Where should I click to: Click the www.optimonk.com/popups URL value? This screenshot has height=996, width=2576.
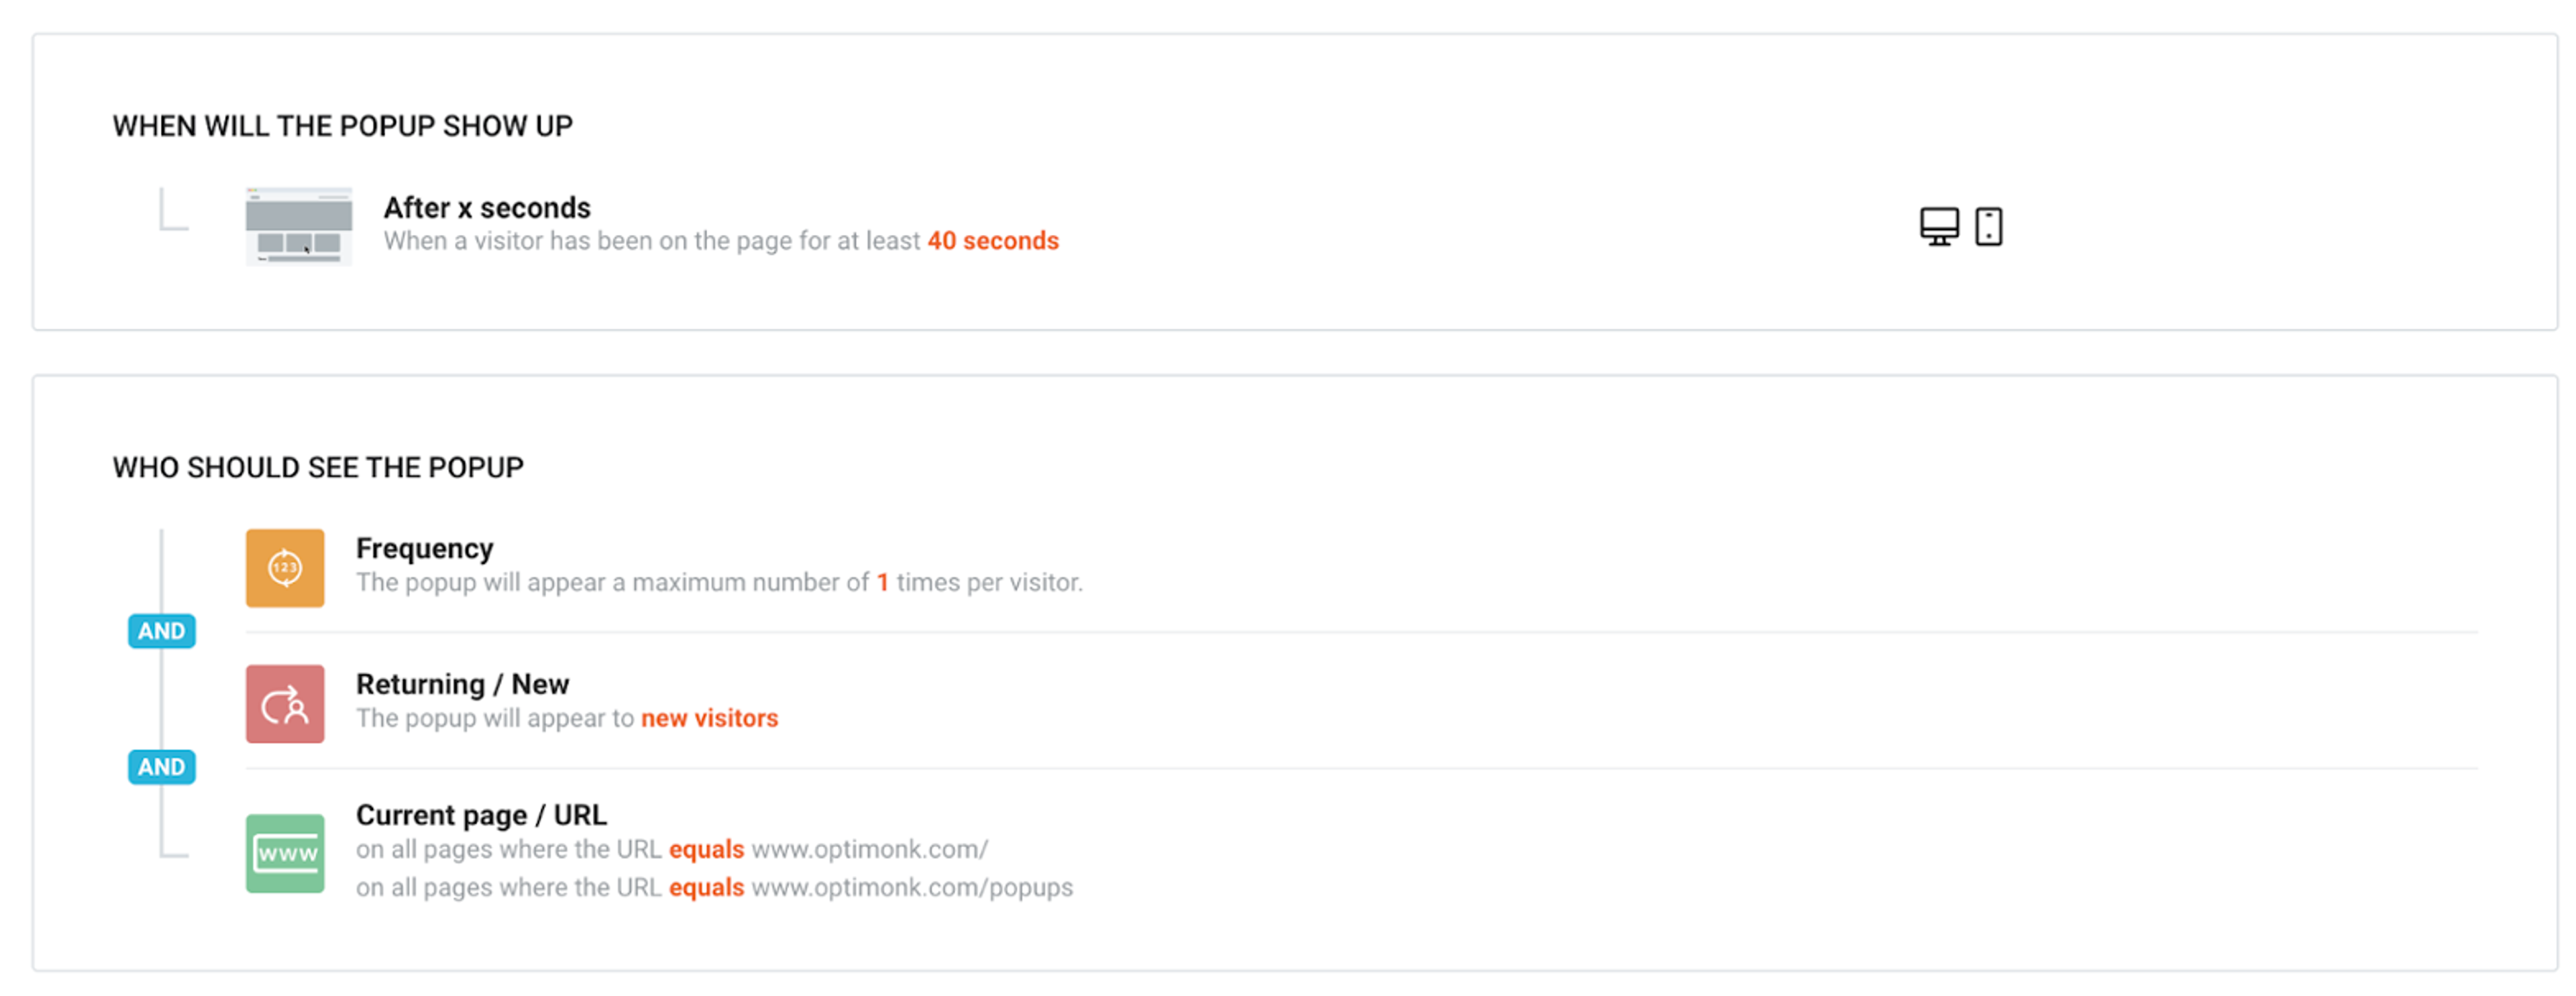click(x=912, y=887)
